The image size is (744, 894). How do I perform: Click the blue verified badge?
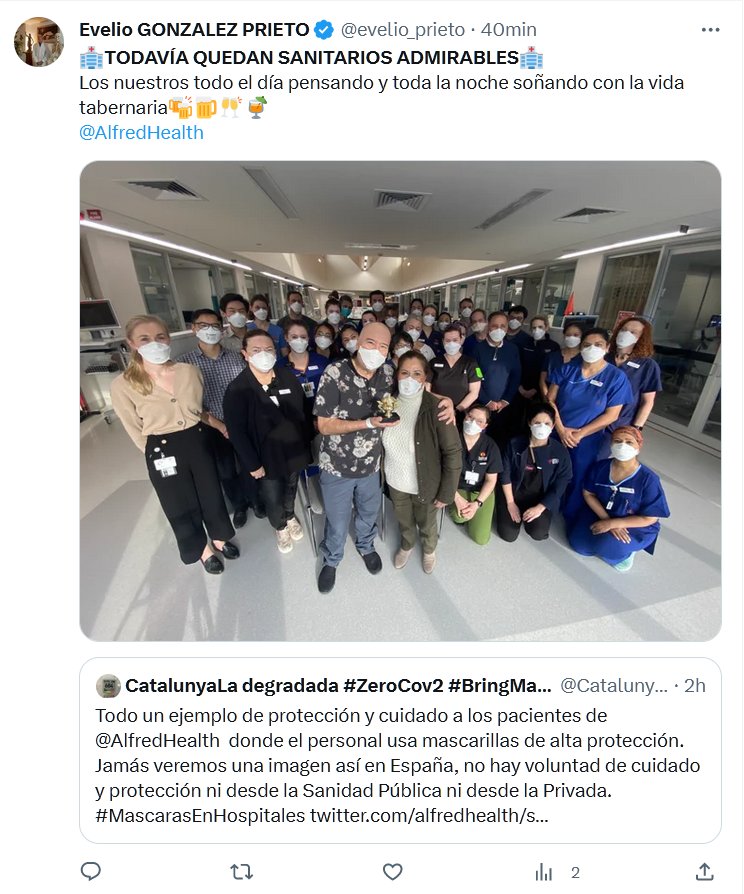point(324,30)
